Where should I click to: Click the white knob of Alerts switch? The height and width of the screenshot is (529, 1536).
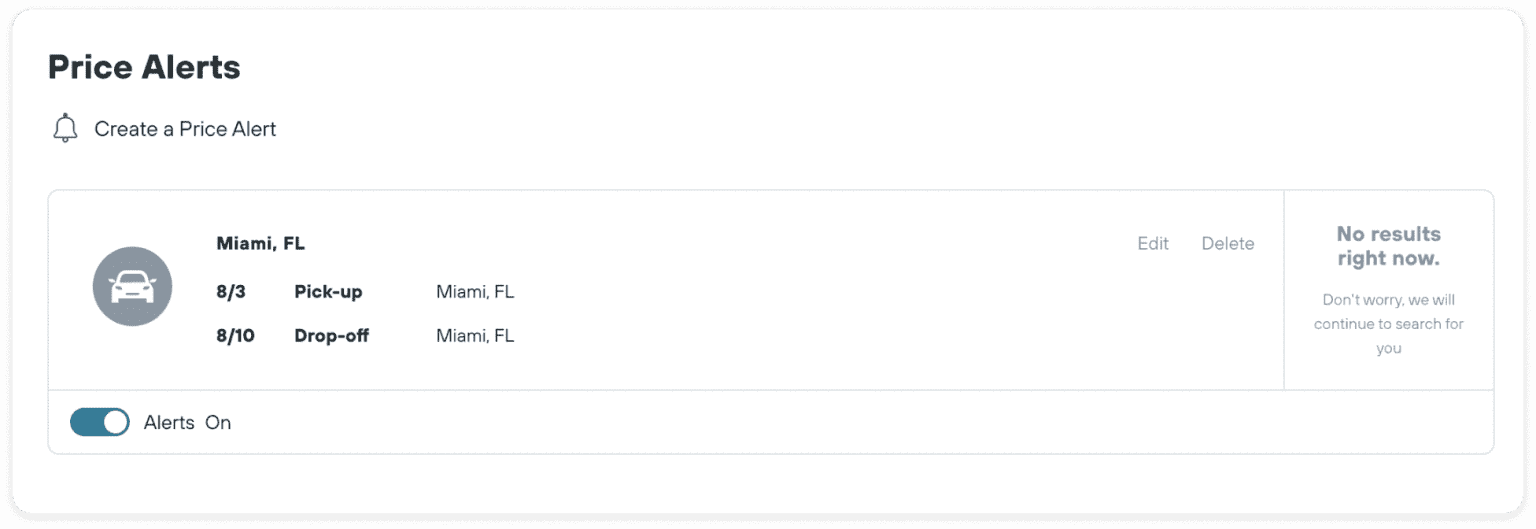[x=116, y=422]
